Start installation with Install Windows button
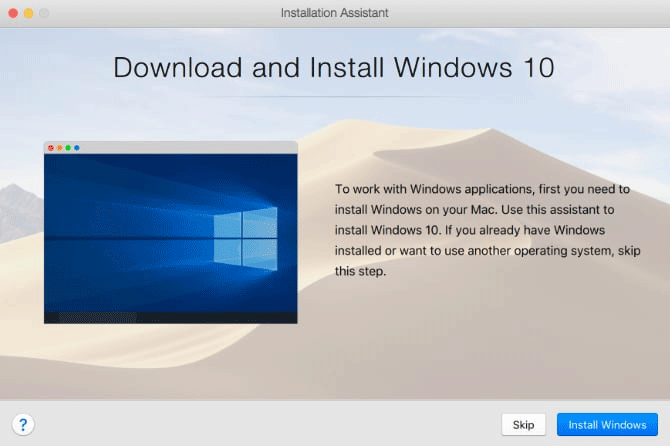 (607, 425)
